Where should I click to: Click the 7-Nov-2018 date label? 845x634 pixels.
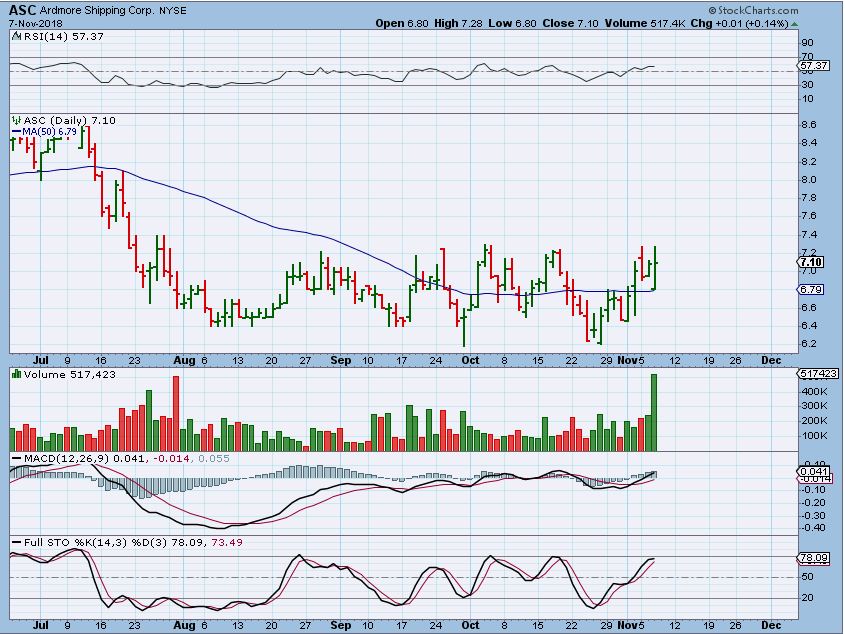click(36, 24)
